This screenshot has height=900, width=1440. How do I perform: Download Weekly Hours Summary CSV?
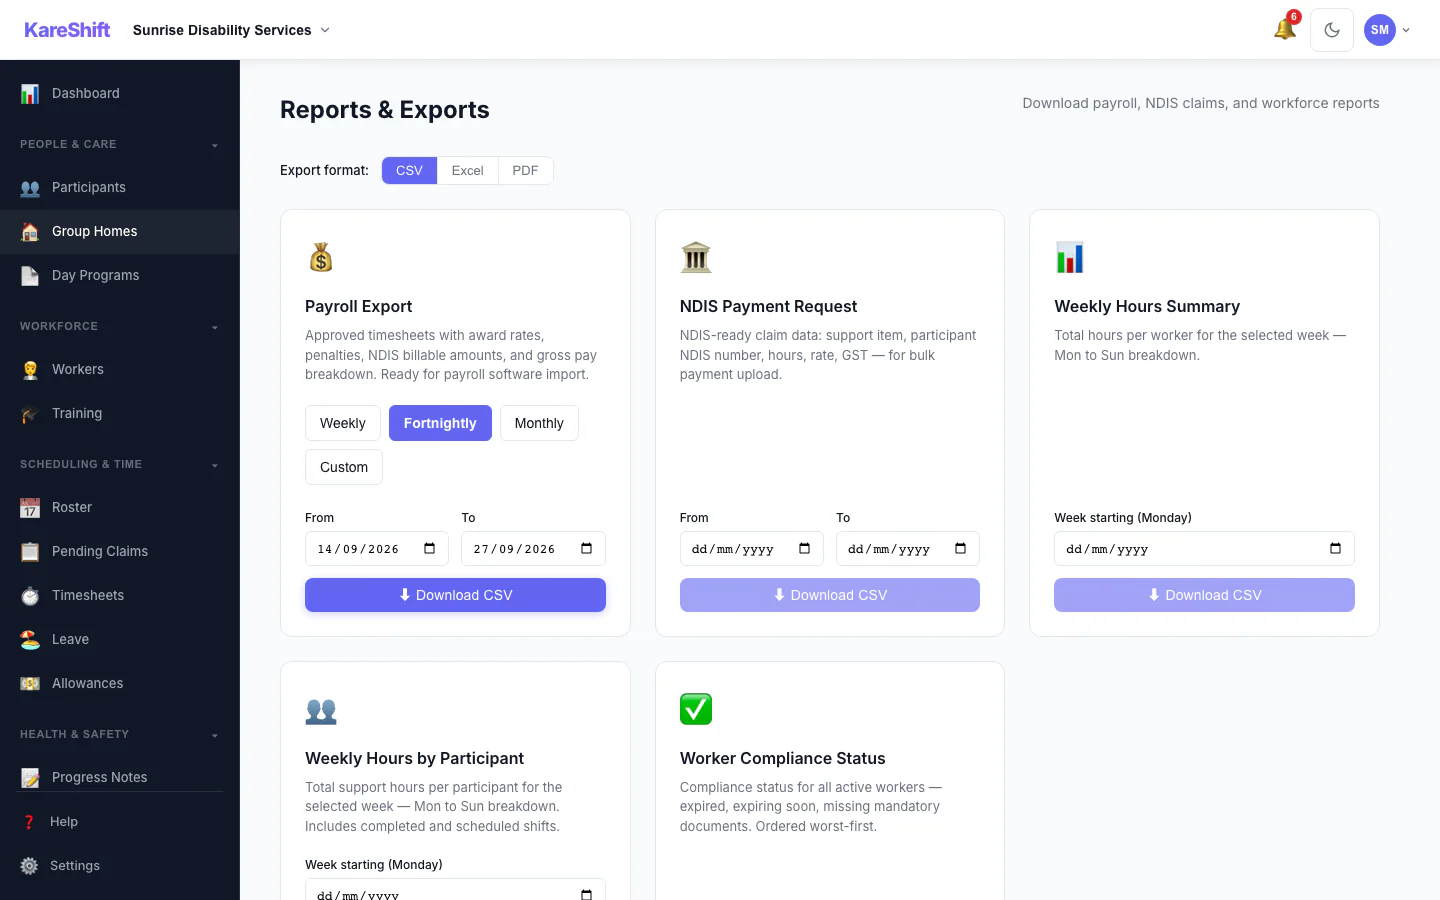(1204, 595)
